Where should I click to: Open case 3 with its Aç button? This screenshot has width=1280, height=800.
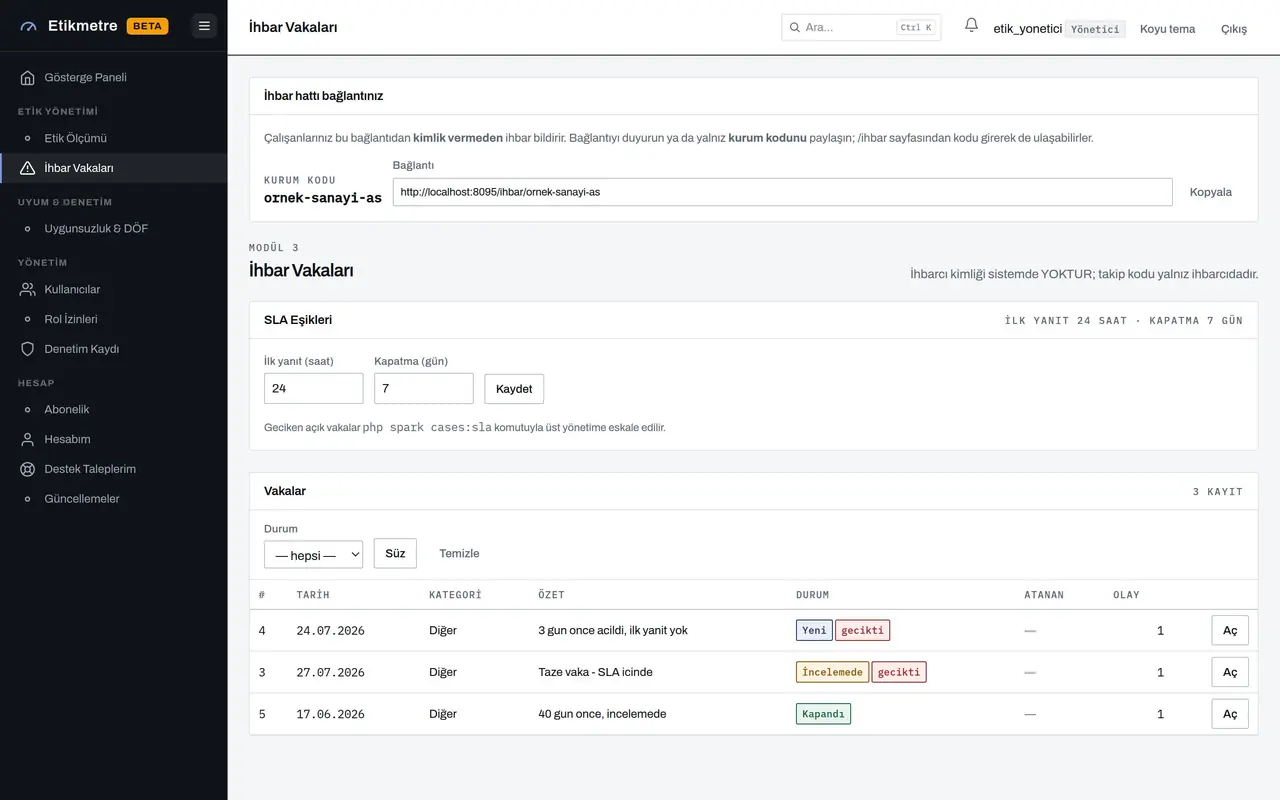click(x=1230, y=672)
